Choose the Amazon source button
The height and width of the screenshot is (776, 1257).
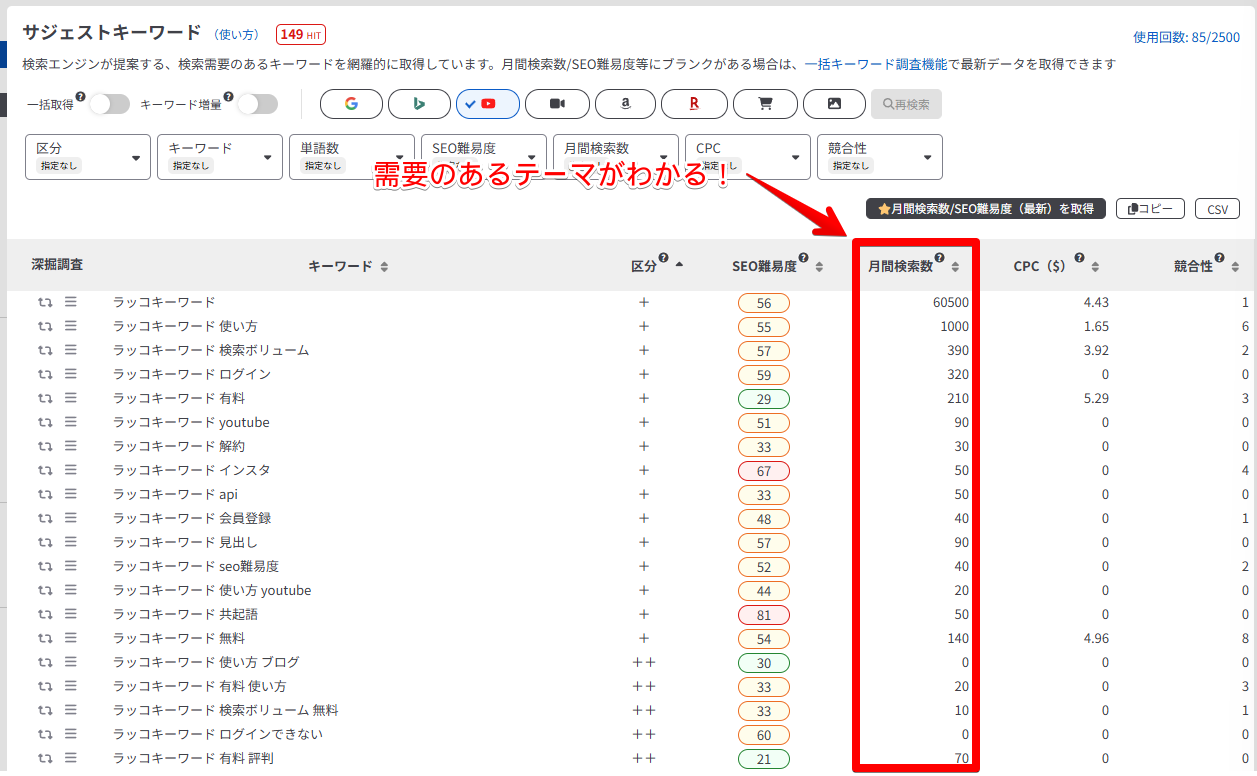[625, 104]
